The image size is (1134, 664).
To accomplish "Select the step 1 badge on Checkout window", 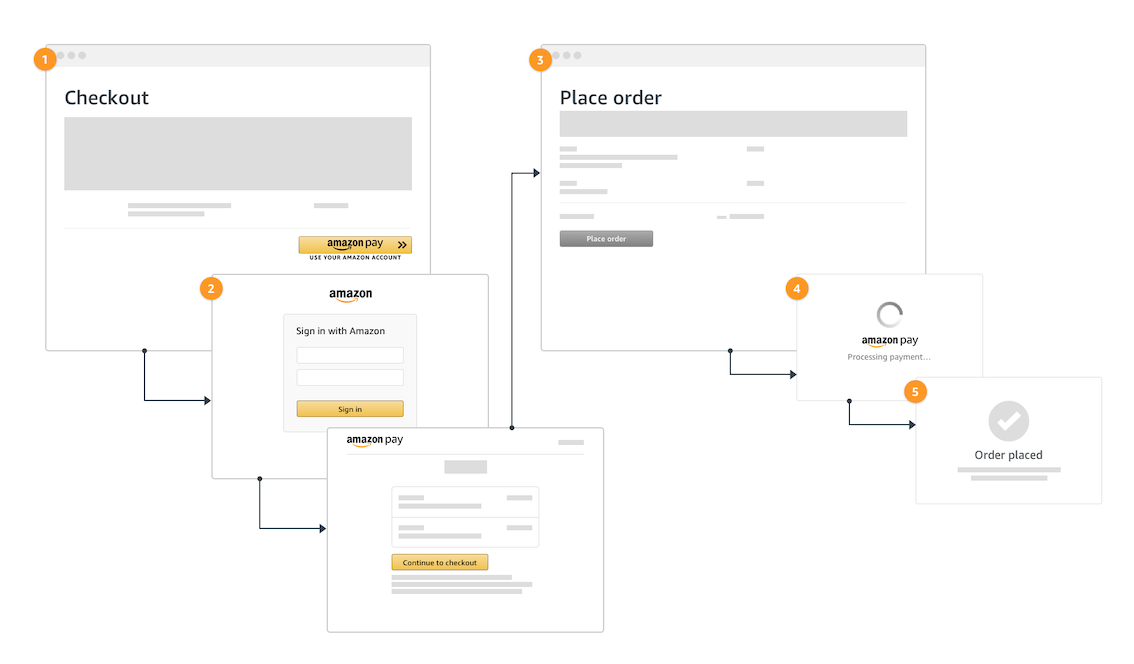I will point(45,59).
